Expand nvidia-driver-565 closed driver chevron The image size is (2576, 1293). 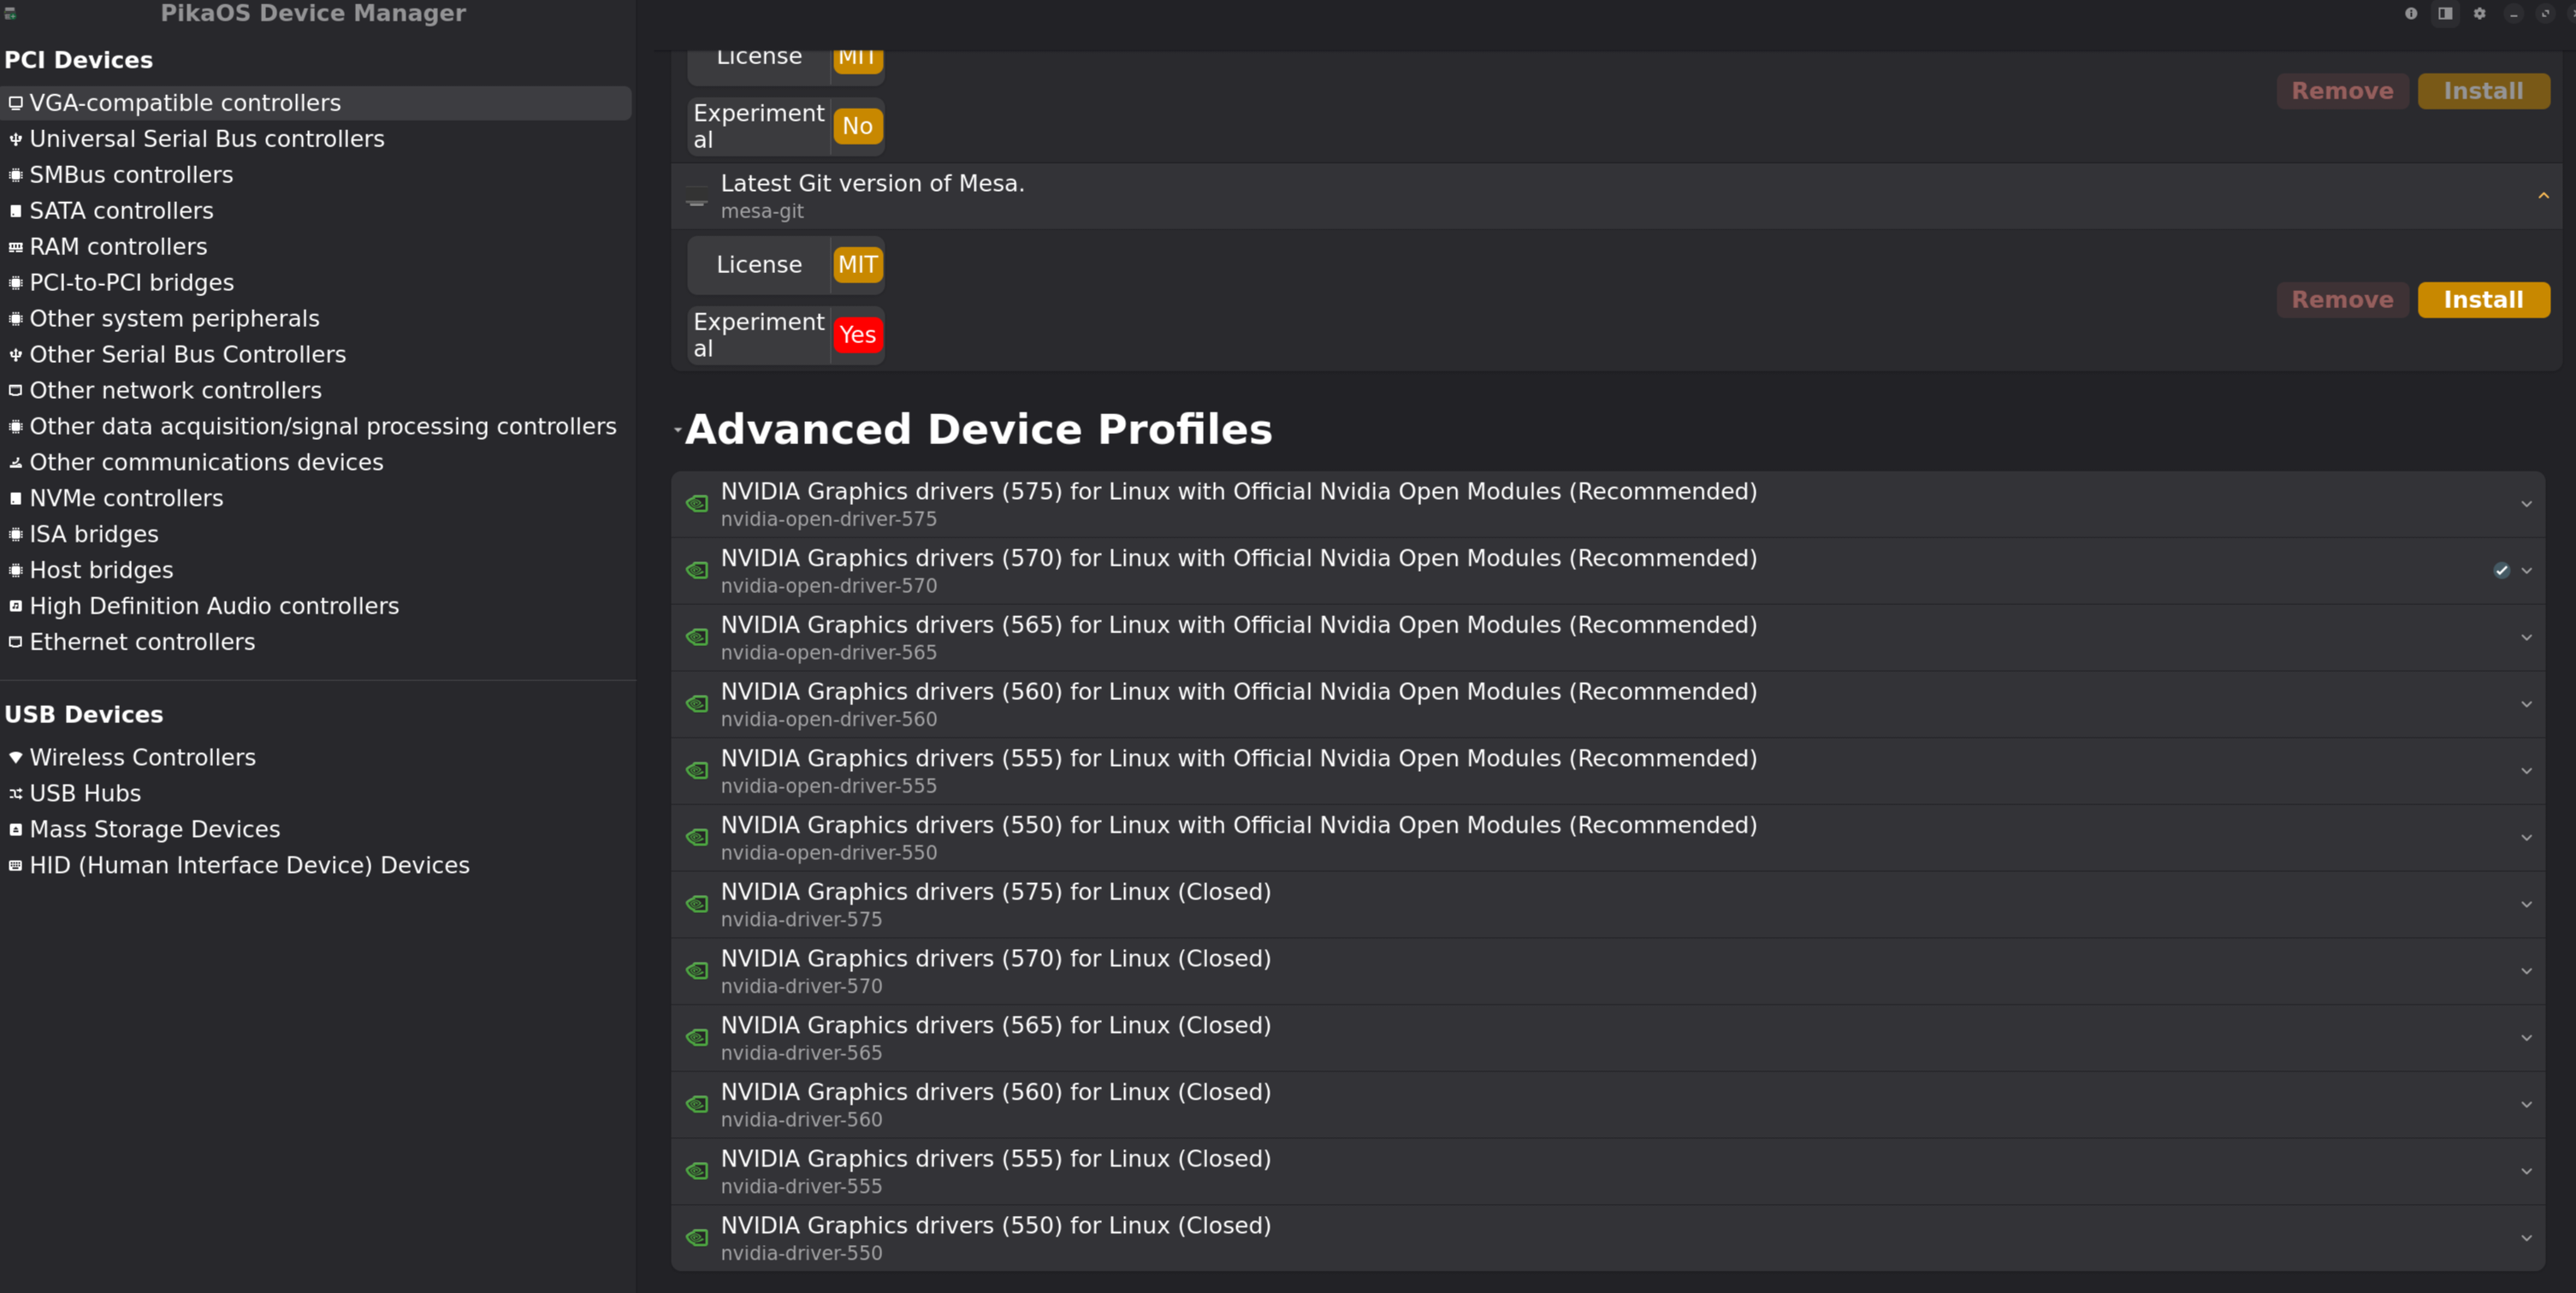[x=2526, y=1038]
